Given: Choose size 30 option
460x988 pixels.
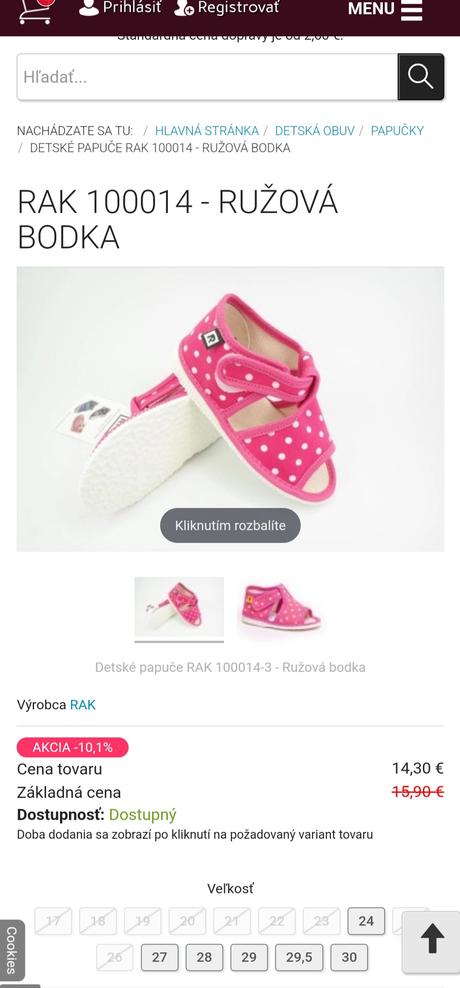Looking at the screenshot, I should [349, 957].
